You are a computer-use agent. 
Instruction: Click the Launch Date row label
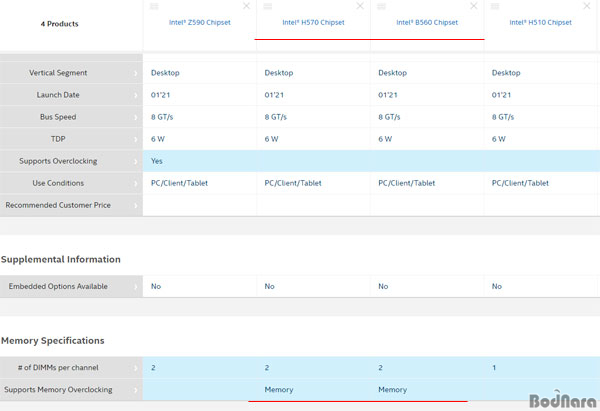(x=58, y=95)
